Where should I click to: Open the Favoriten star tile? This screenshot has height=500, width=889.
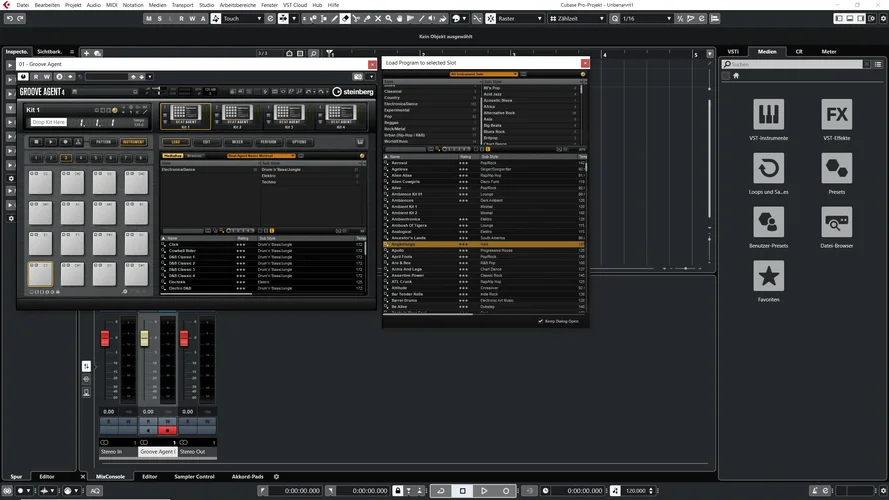tap(768, 276)
